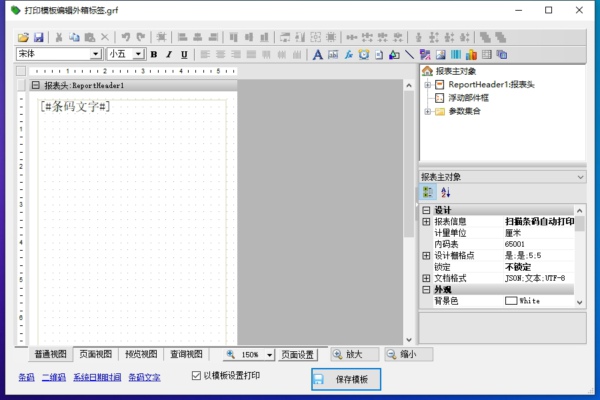The height and width of the screenshot is (400, 600).
Task: Select the 计量单位 property value 厘米
Action: point(539,233)
